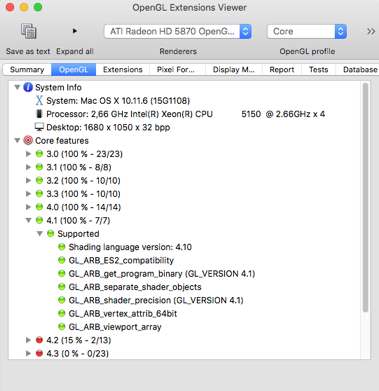Click red status dot for version 4.3

(x=39, y=353)
